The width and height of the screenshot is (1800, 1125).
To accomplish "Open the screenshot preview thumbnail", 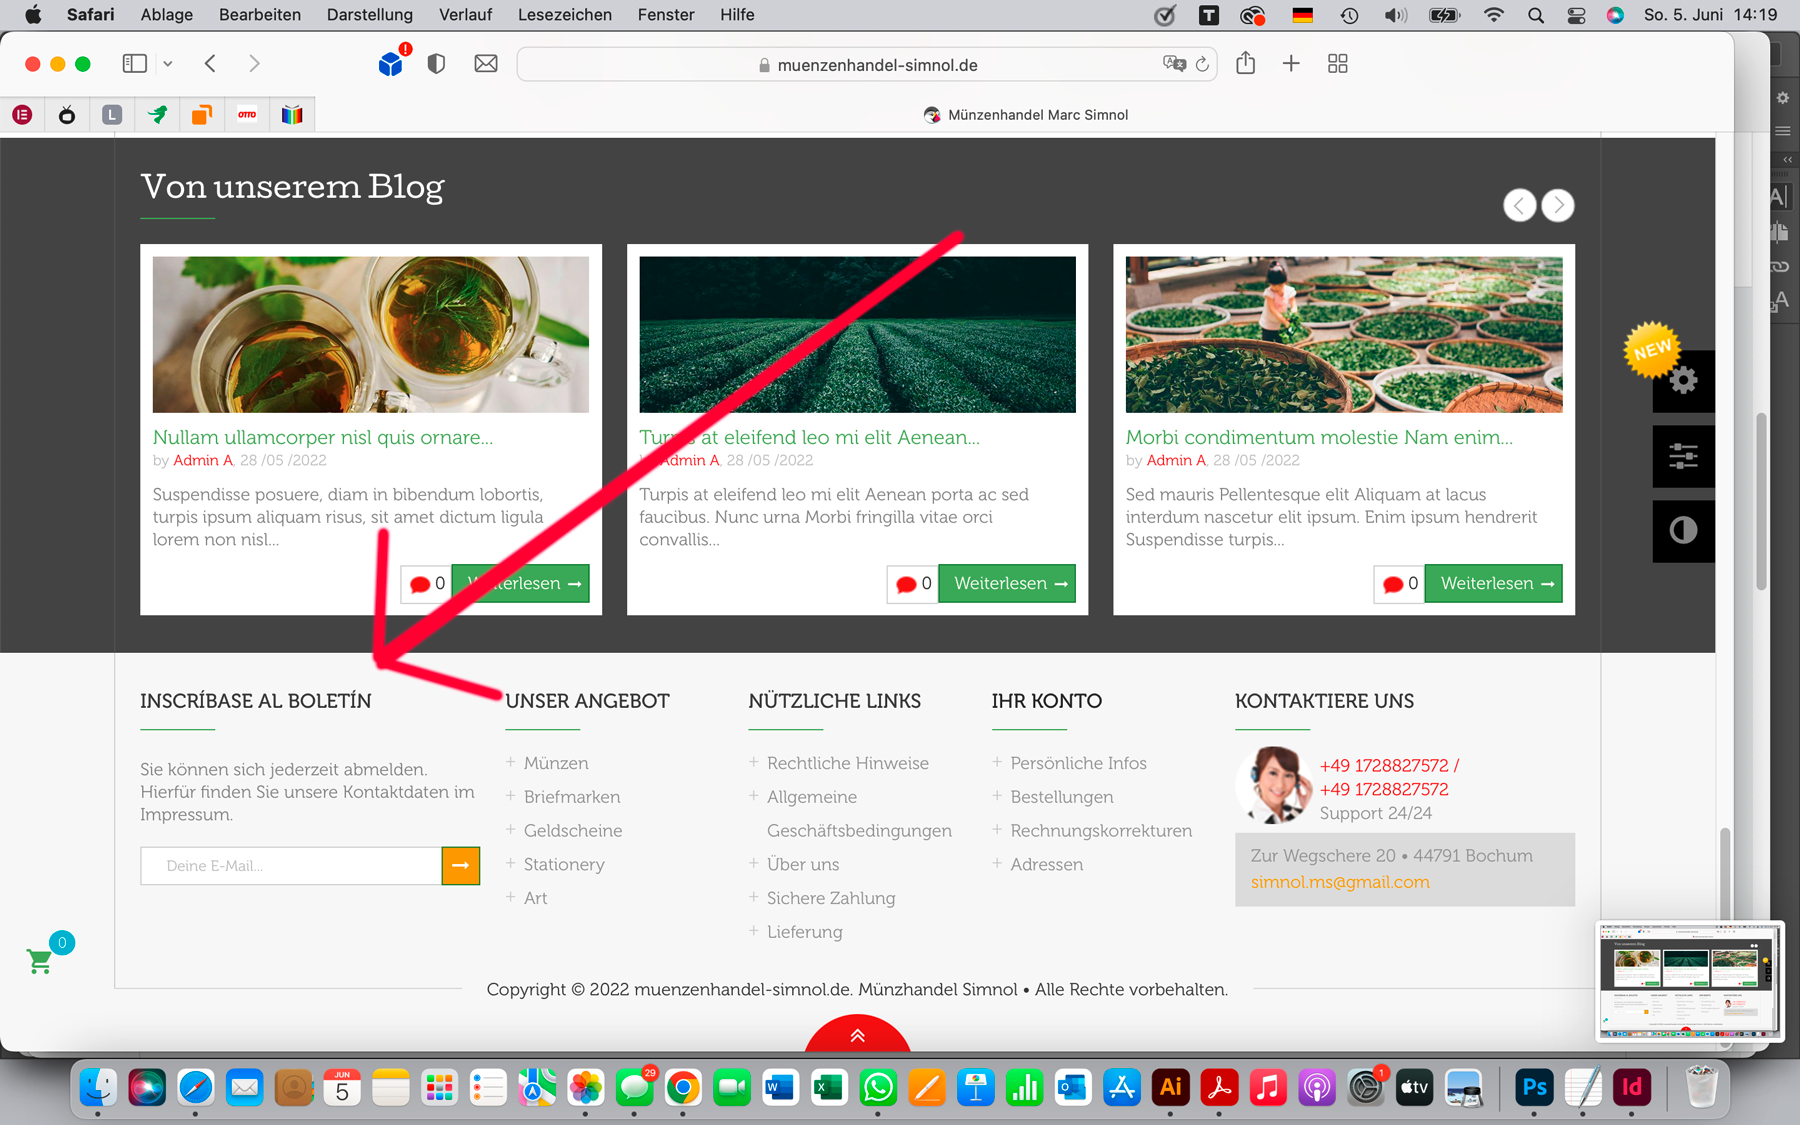I will [x=1690, y=981].
